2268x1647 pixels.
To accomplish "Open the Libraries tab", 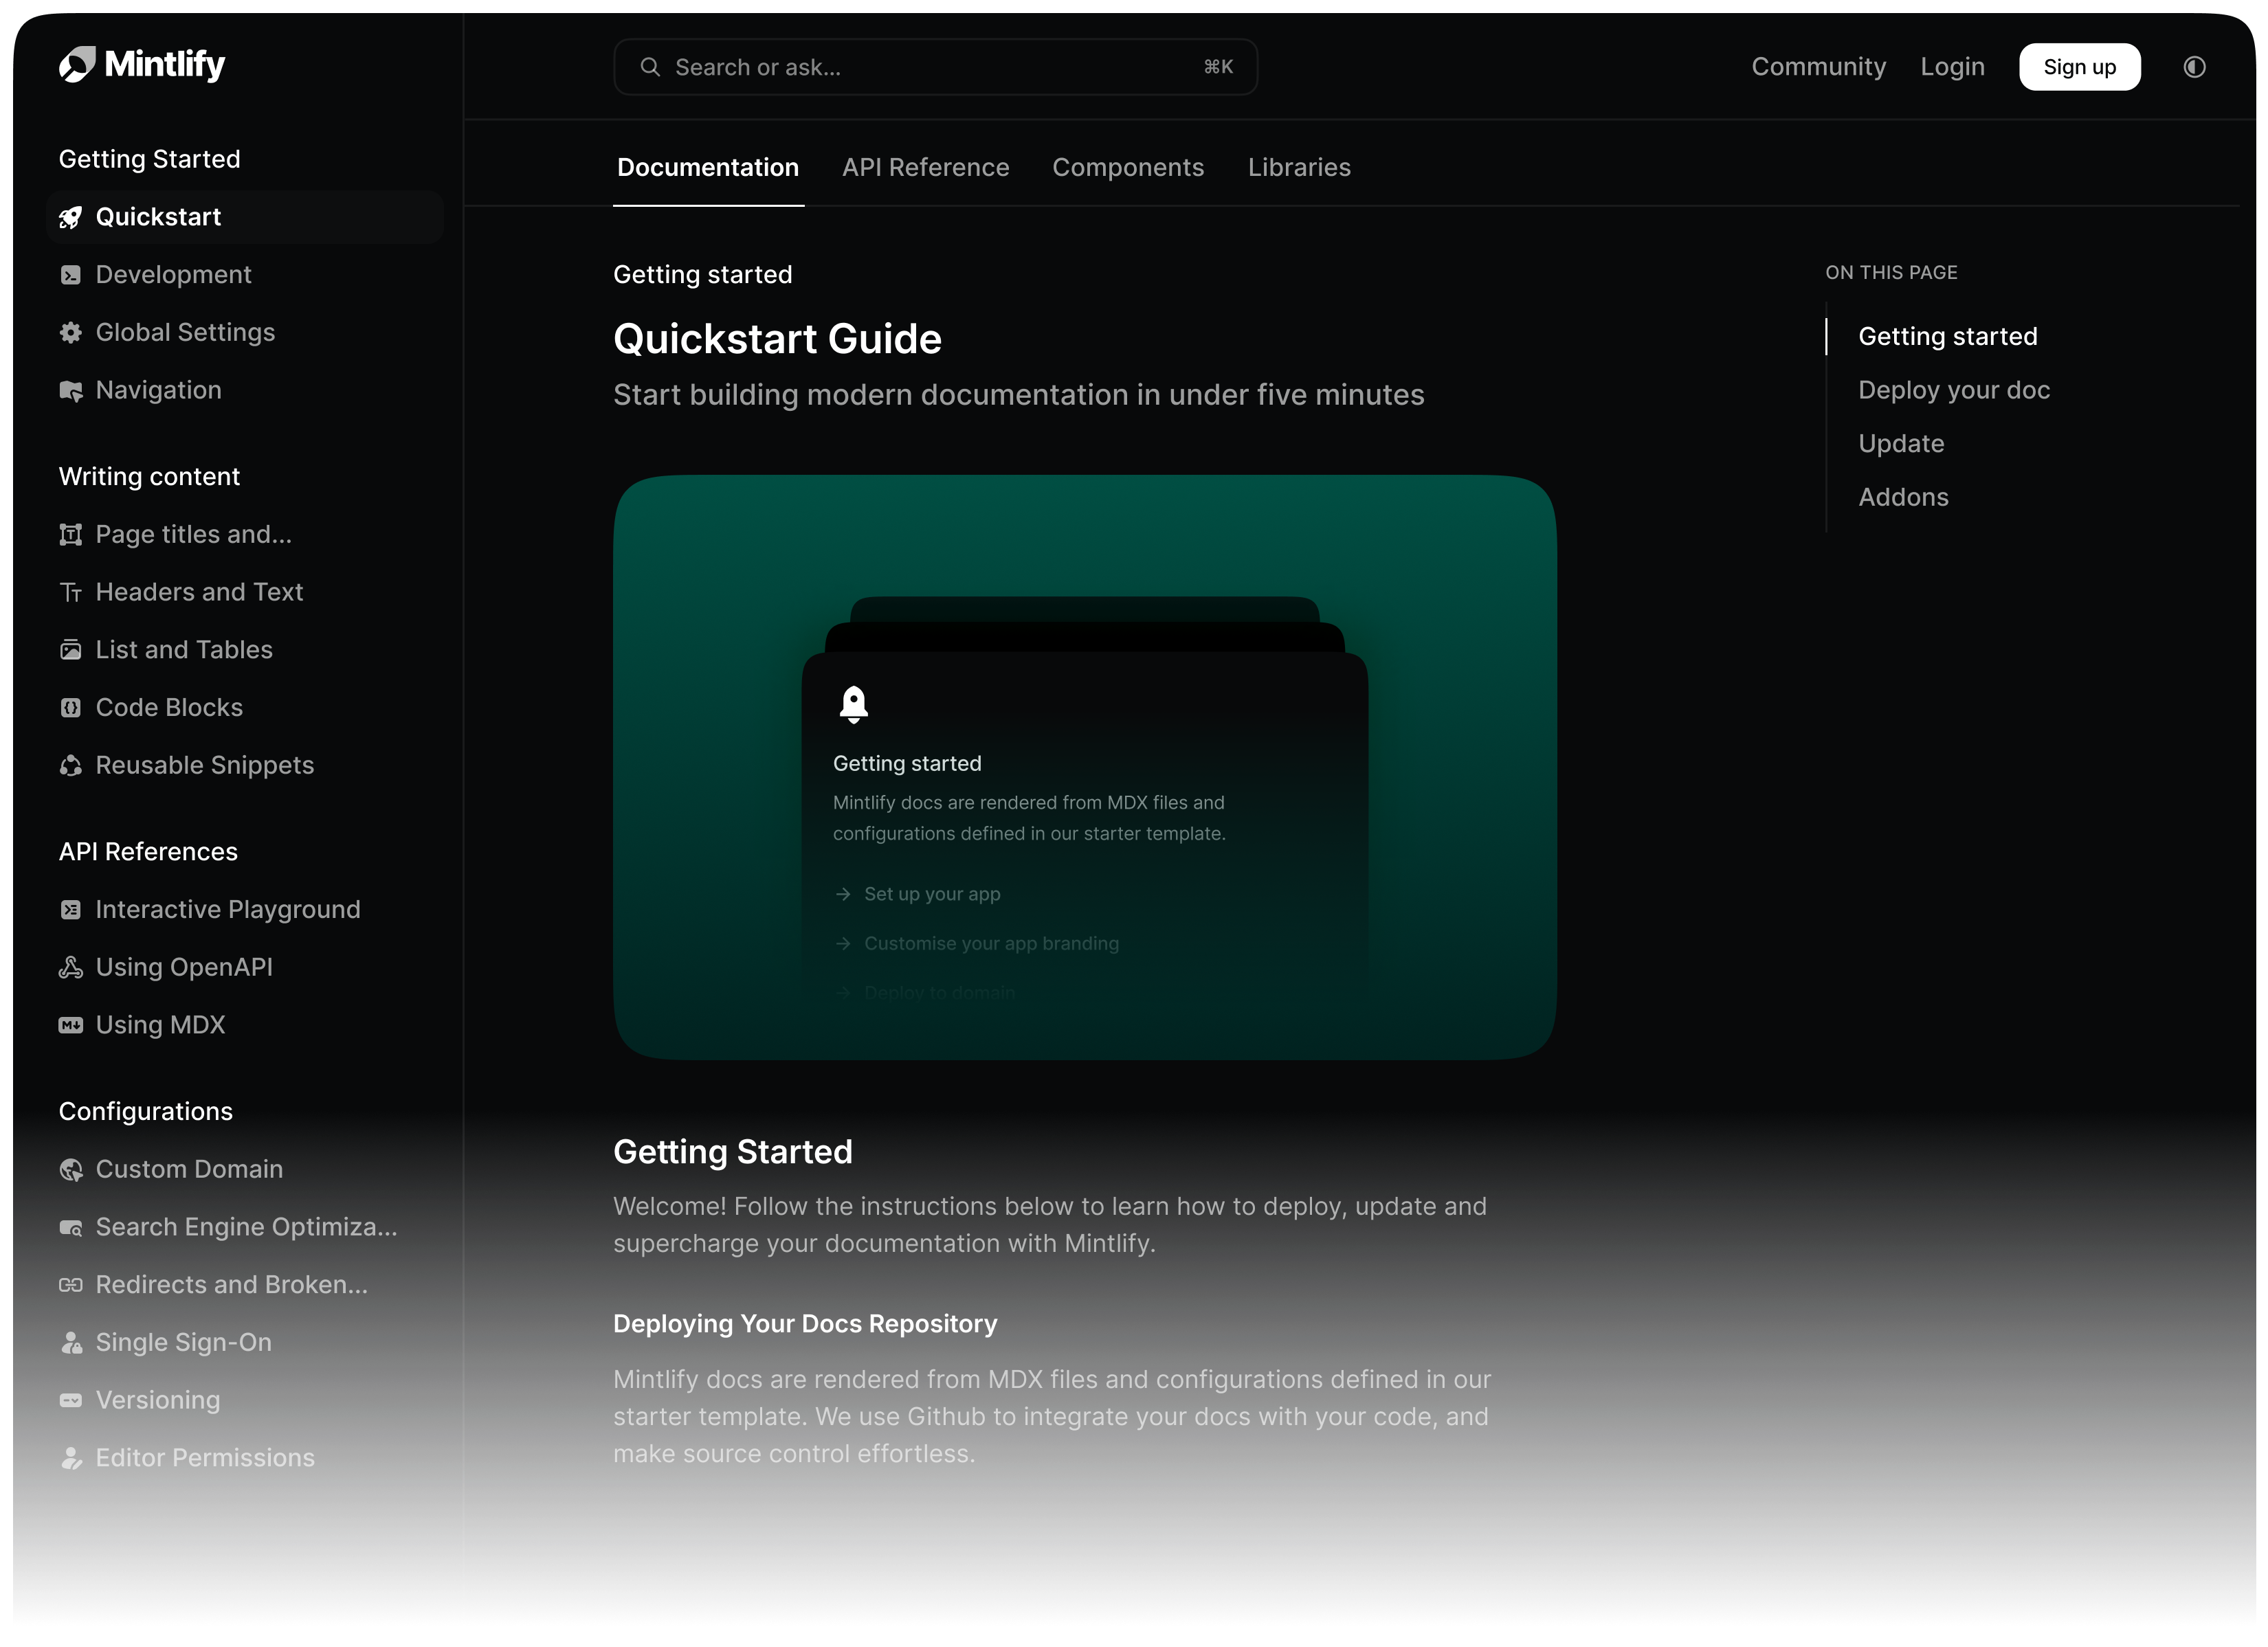I will click(1299, 168).
